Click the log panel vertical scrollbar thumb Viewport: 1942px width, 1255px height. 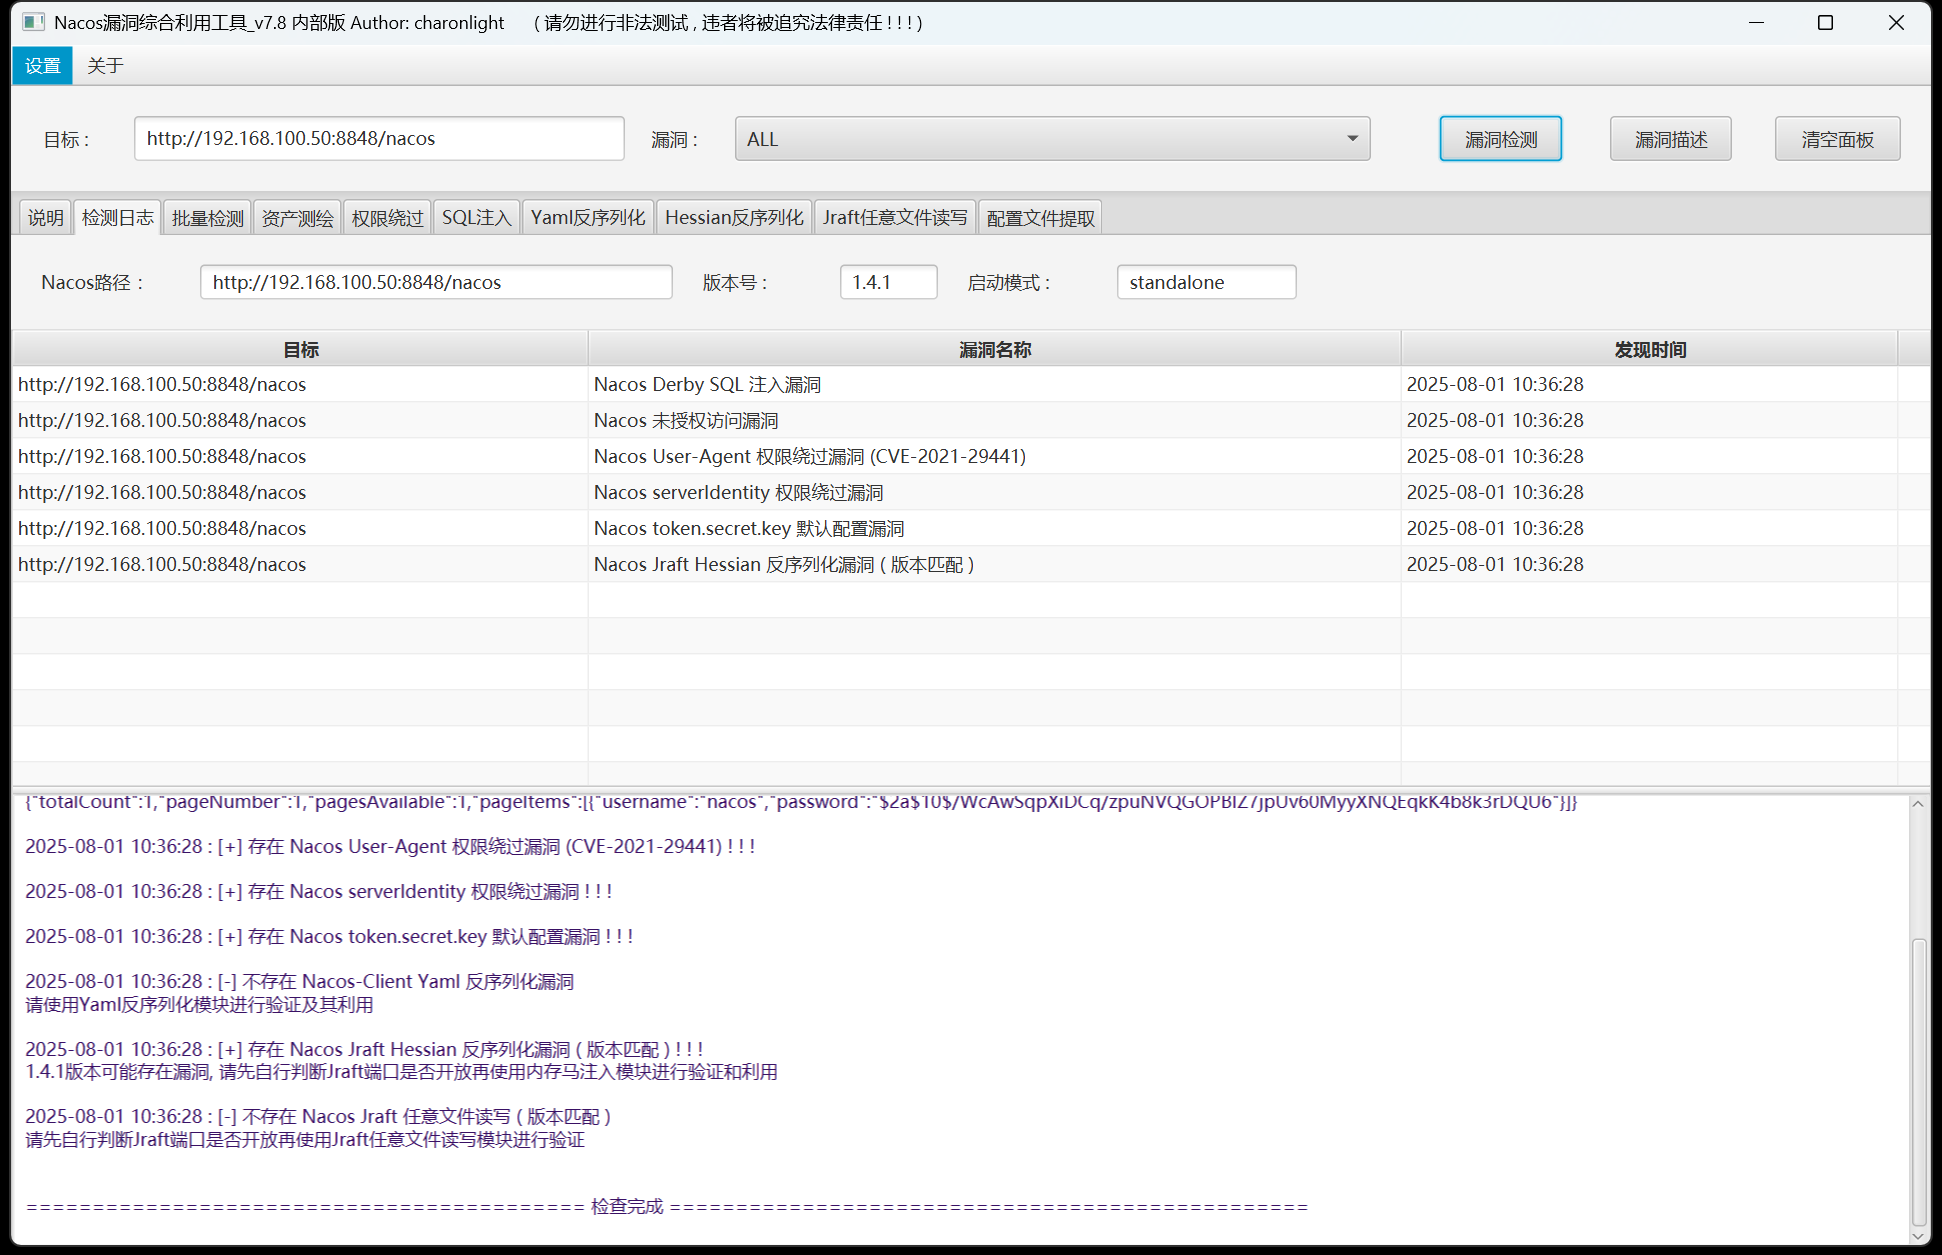(1918, 1082)
